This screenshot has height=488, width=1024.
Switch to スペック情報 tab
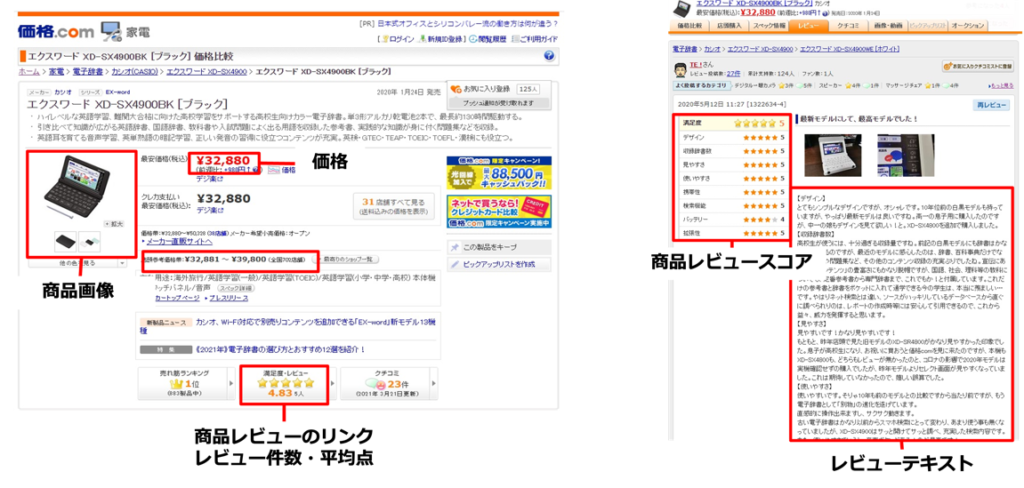(x=769, y=25)
